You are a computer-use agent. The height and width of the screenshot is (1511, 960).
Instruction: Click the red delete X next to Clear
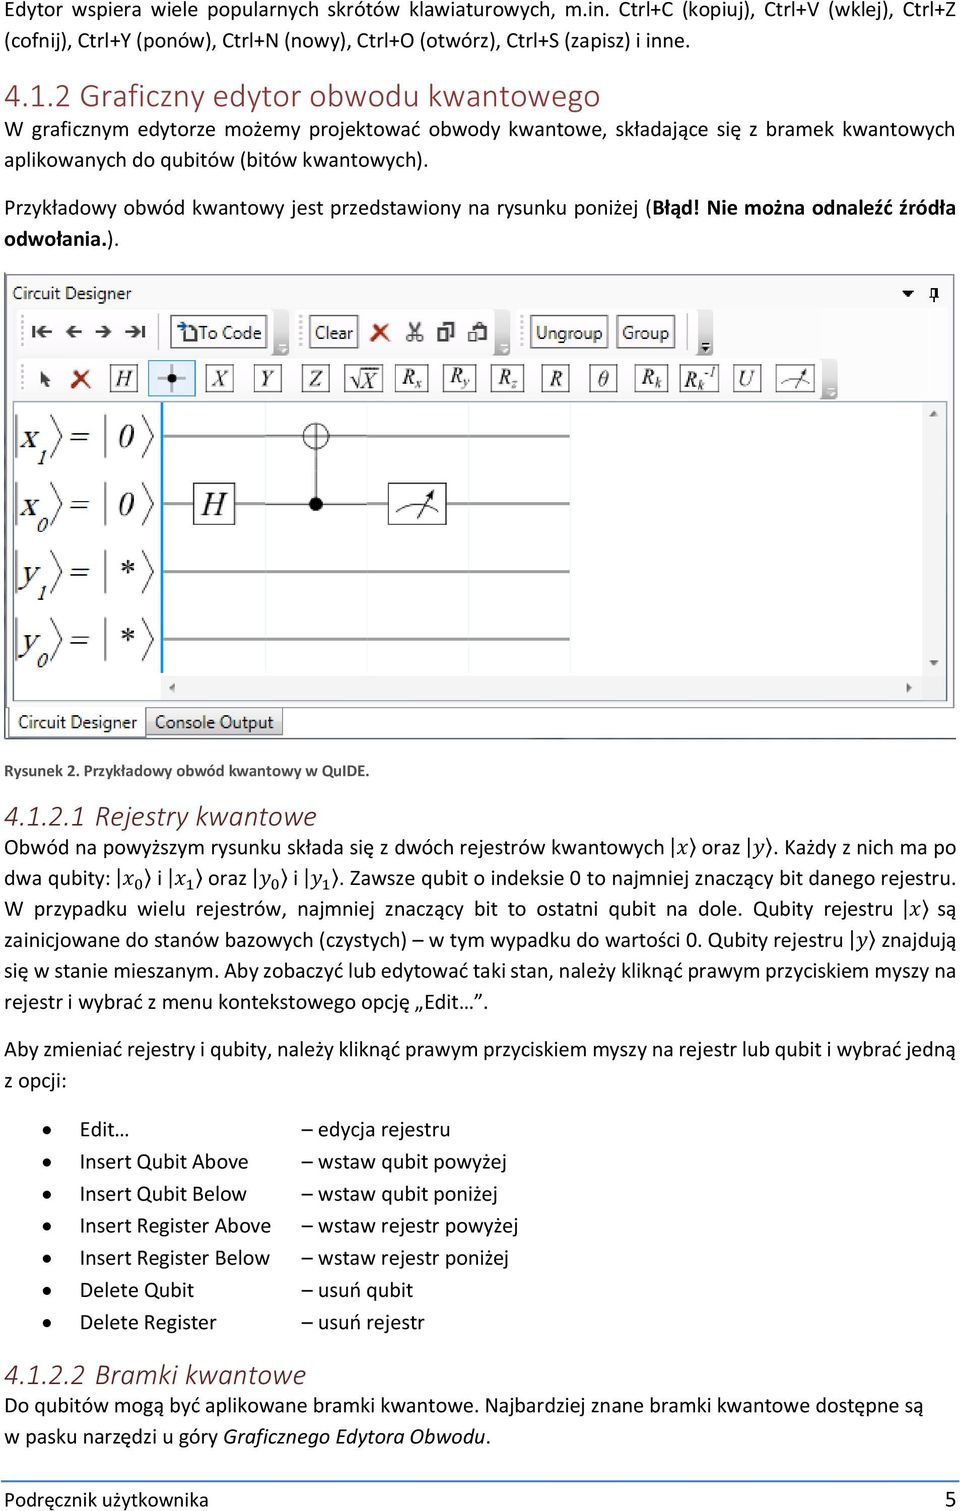pos(380,332)
